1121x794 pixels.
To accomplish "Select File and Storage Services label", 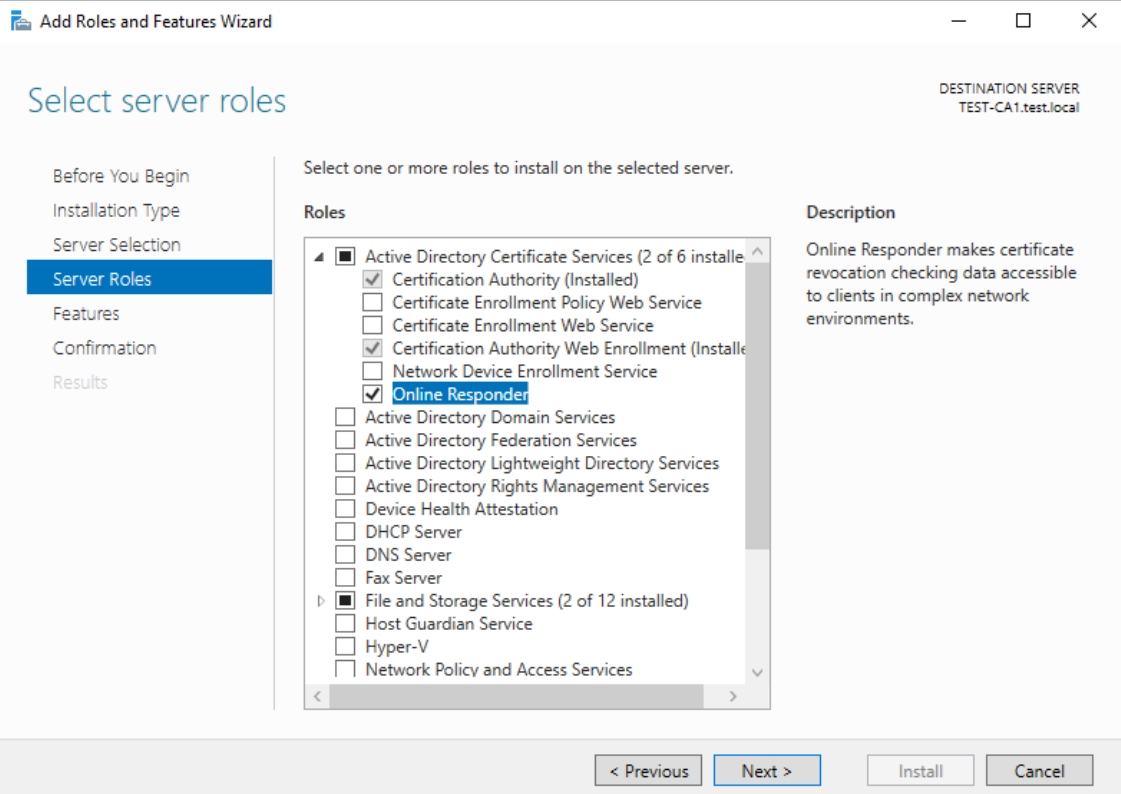I will point(527,600).
